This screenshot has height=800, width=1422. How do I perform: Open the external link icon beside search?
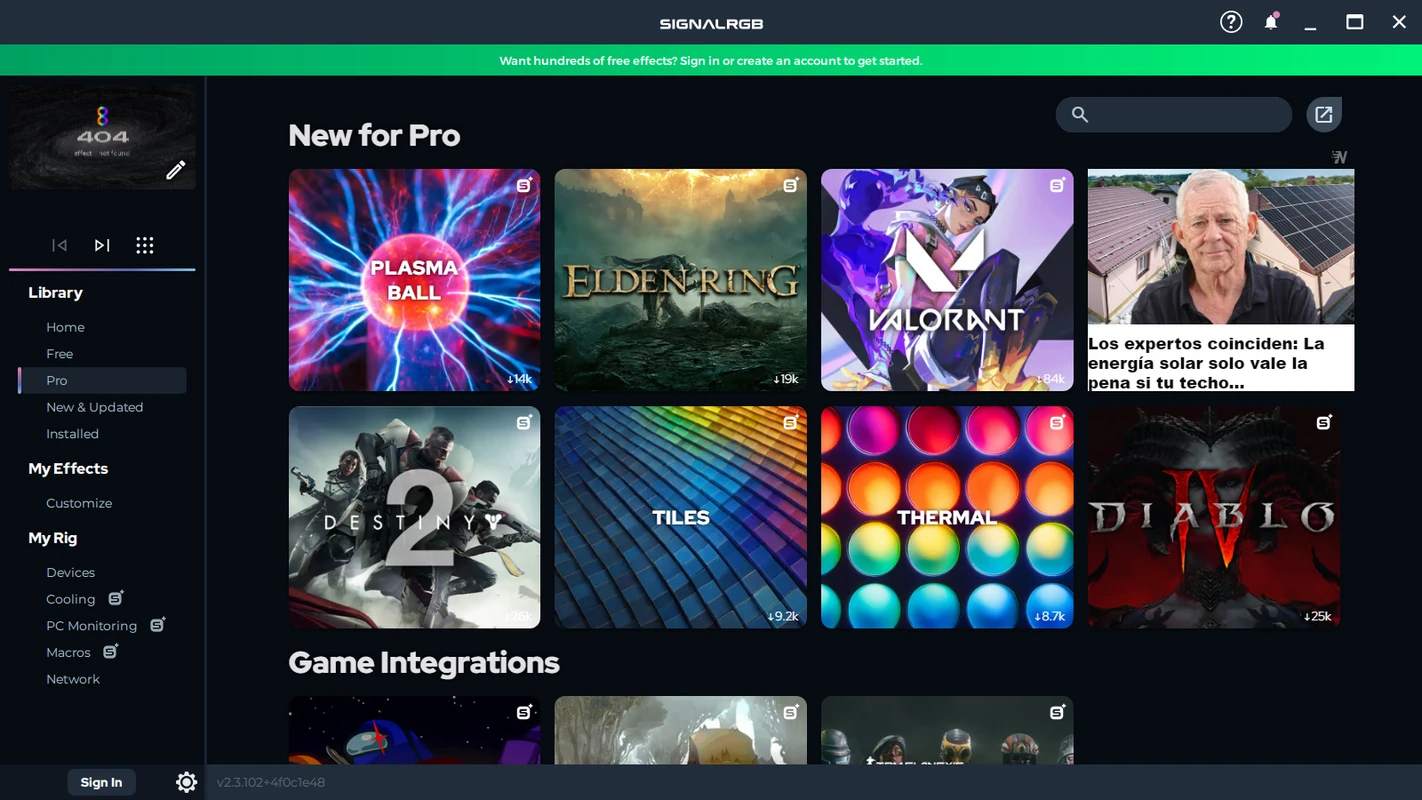(1324, 115)
